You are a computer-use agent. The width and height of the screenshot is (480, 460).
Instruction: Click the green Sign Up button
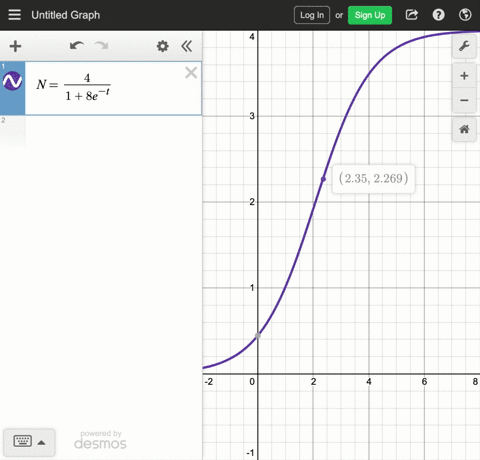[x=370, y=15]
